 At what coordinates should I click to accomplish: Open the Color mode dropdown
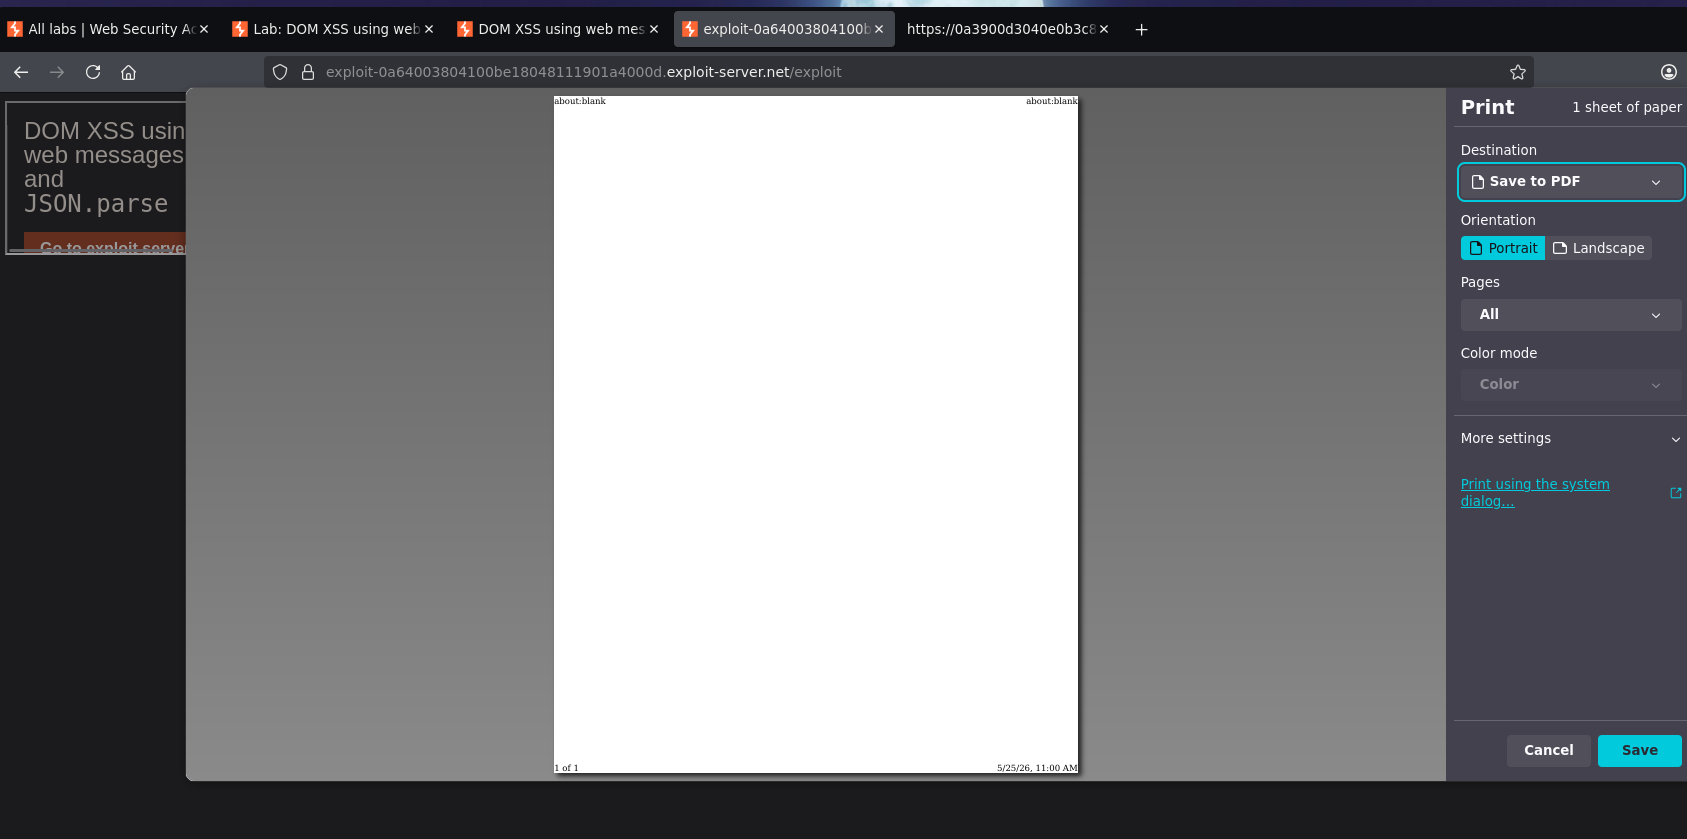click(1570, 385)
